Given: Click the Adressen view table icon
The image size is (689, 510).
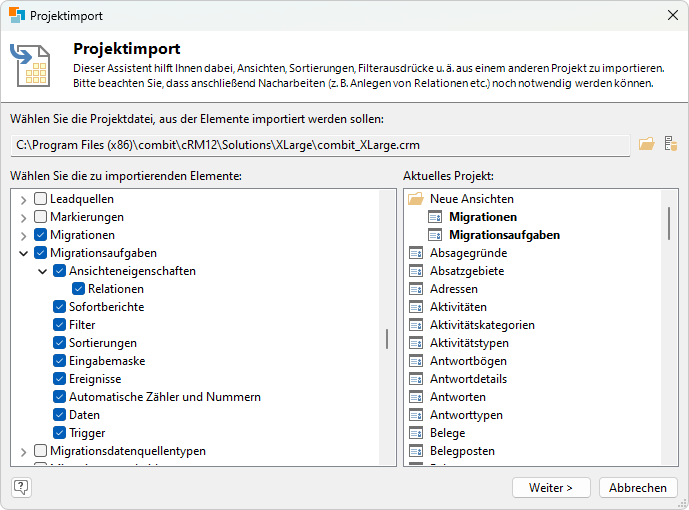Looking at the screenshot, I should click(x=416, y=289).
